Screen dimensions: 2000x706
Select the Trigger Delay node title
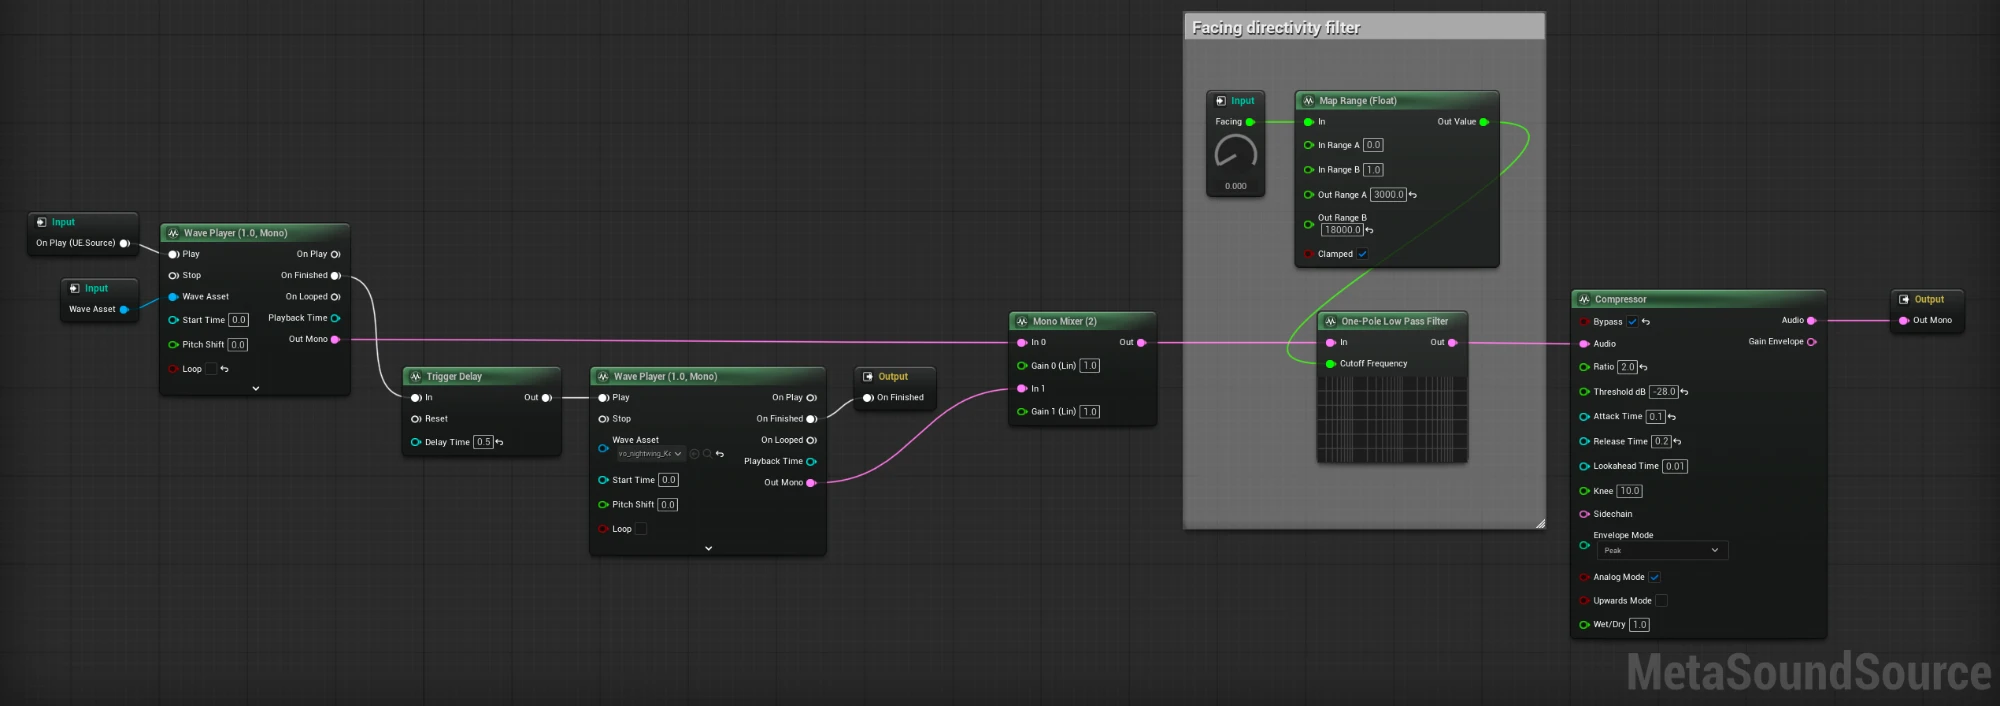(454, 376)
